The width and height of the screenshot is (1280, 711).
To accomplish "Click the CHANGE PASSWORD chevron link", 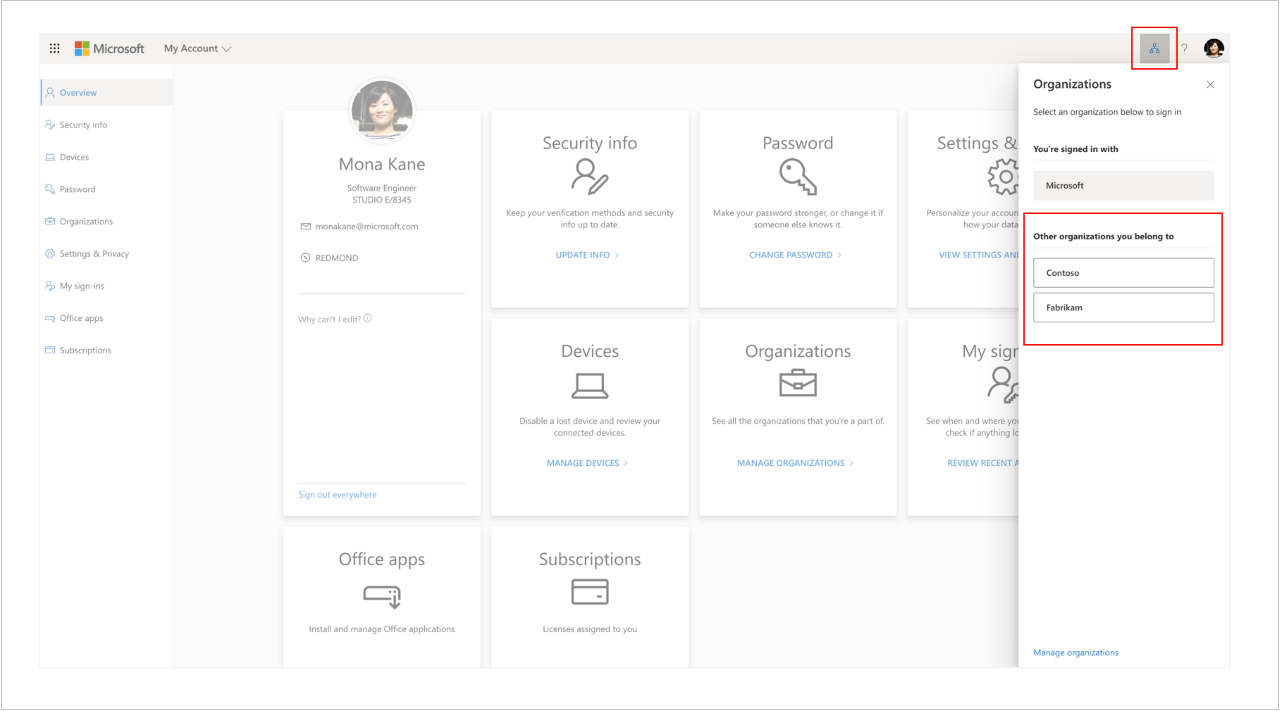I will [x=797, y=254].
